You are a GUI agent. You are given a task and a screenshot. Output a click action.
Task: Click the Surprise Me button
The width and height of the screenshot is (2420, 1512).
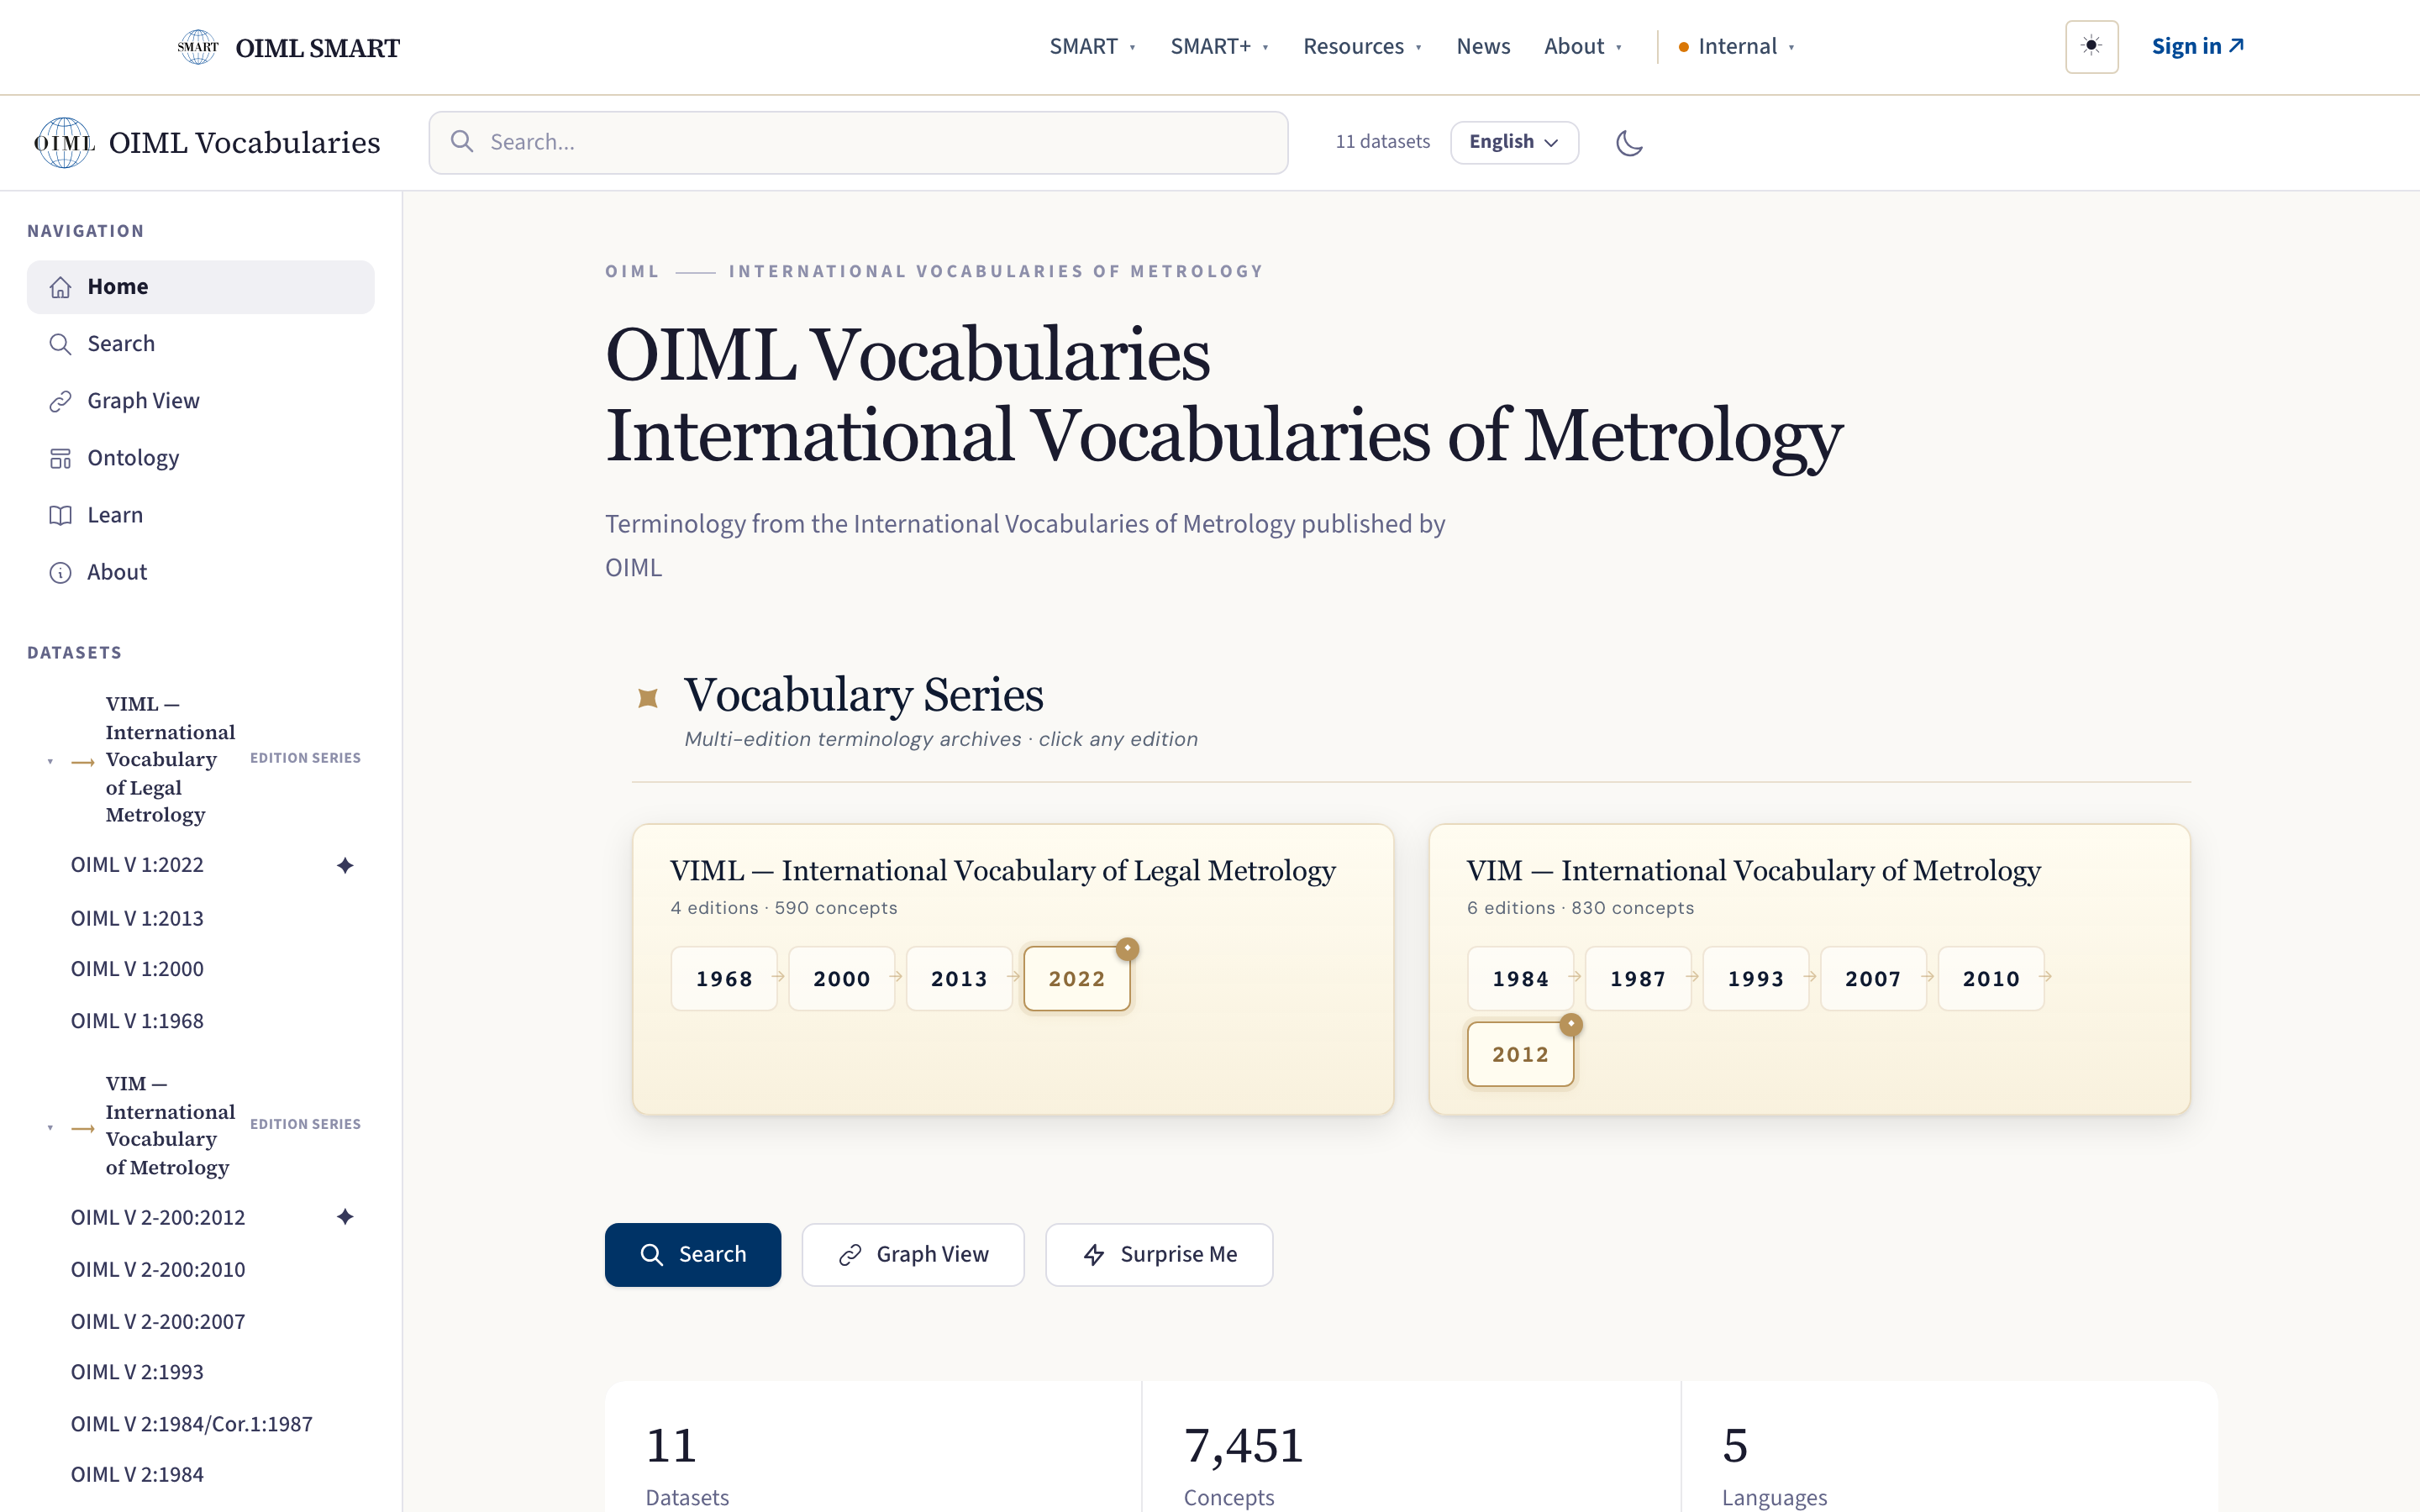(x=1159, y=1254)
